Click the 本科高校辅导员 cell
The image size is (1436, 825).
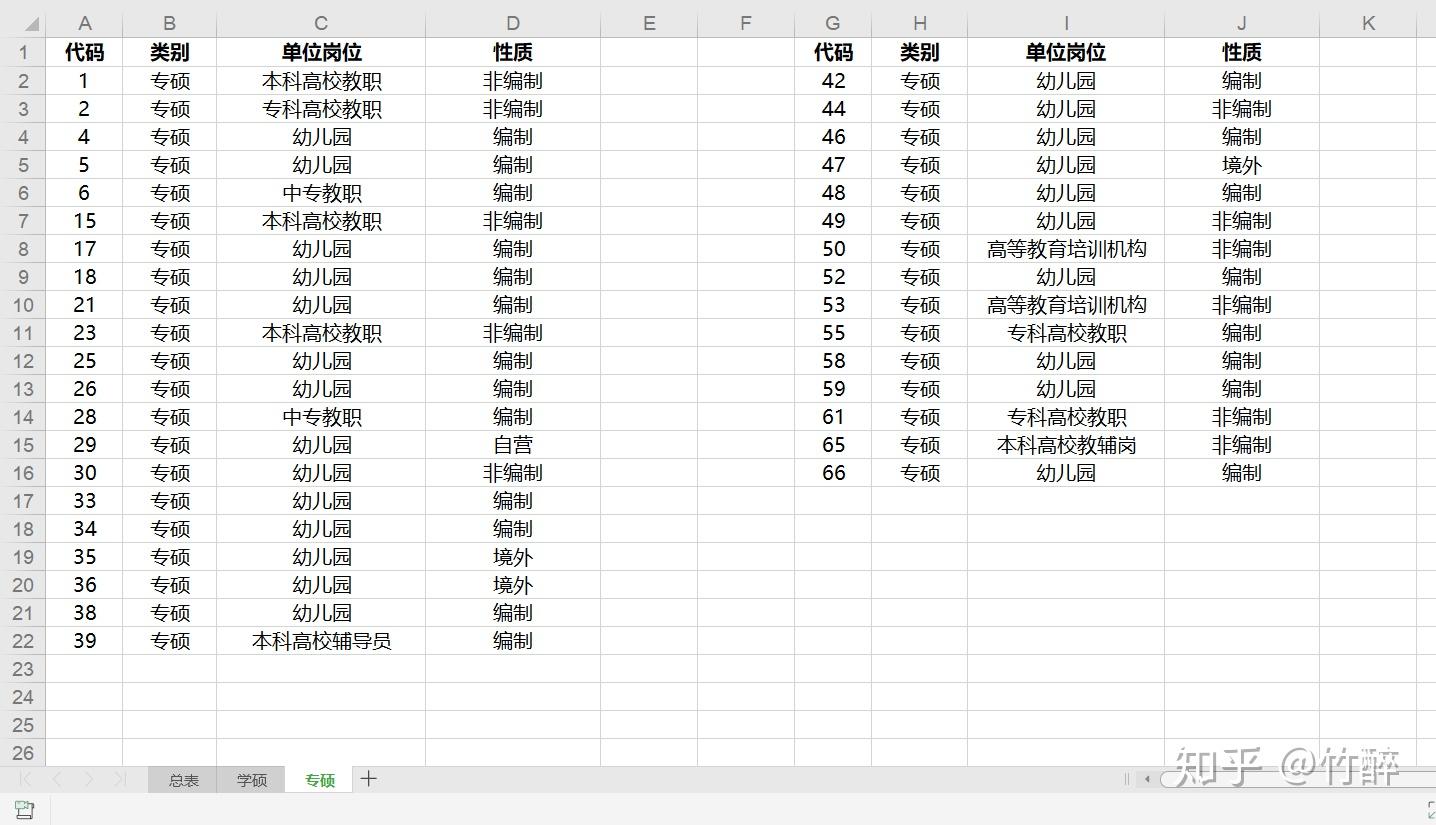point(321,641)
